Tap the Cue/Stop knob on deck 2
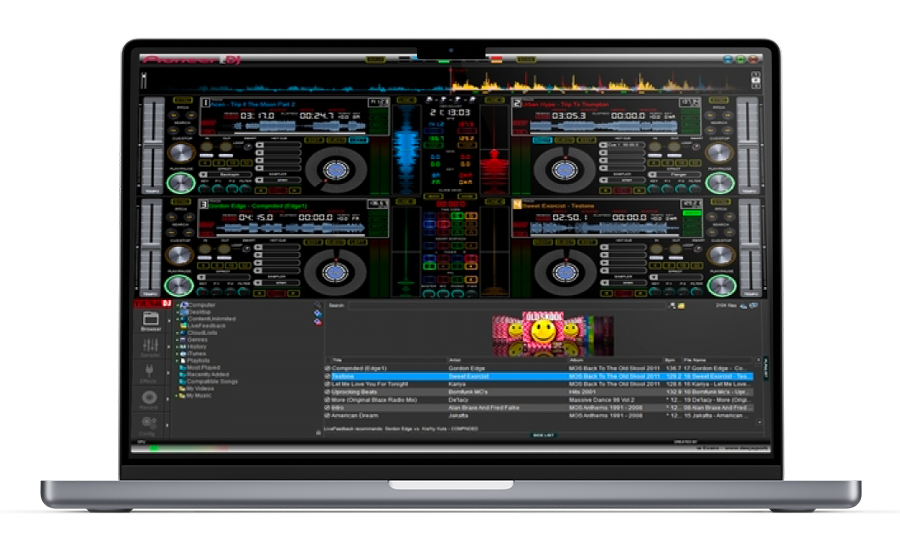This screenshot has height=545, width=900. pyautogui.click(x=719, y=153)
